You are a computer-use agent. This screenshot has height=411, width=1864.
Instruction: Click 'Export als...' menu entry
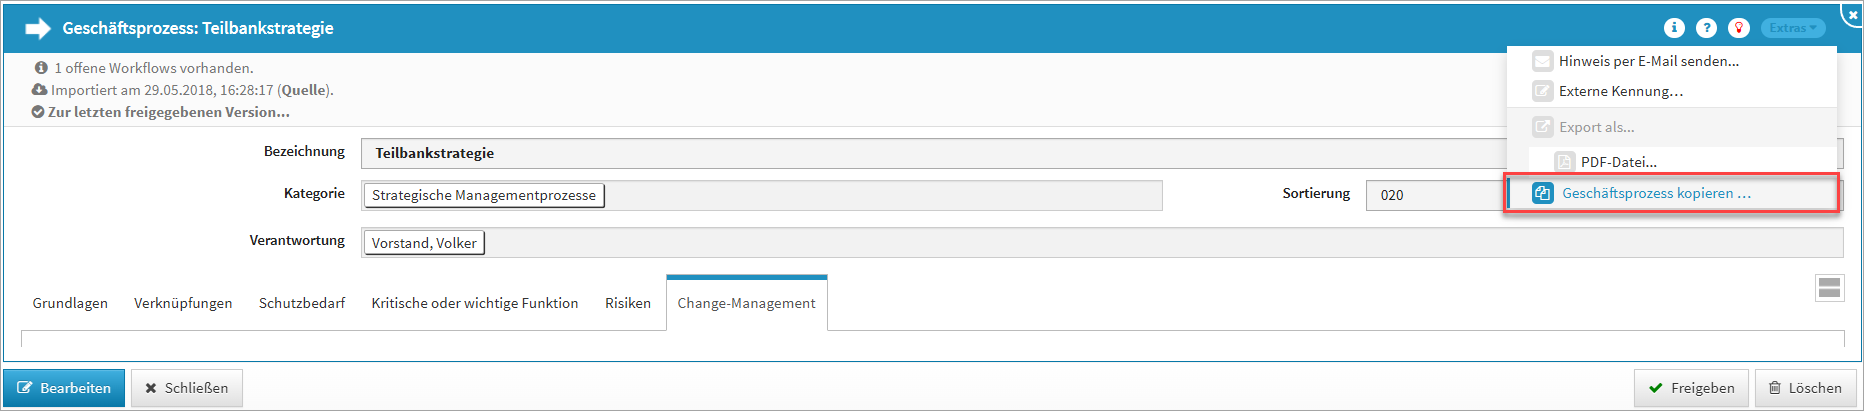coord(1596,127)
